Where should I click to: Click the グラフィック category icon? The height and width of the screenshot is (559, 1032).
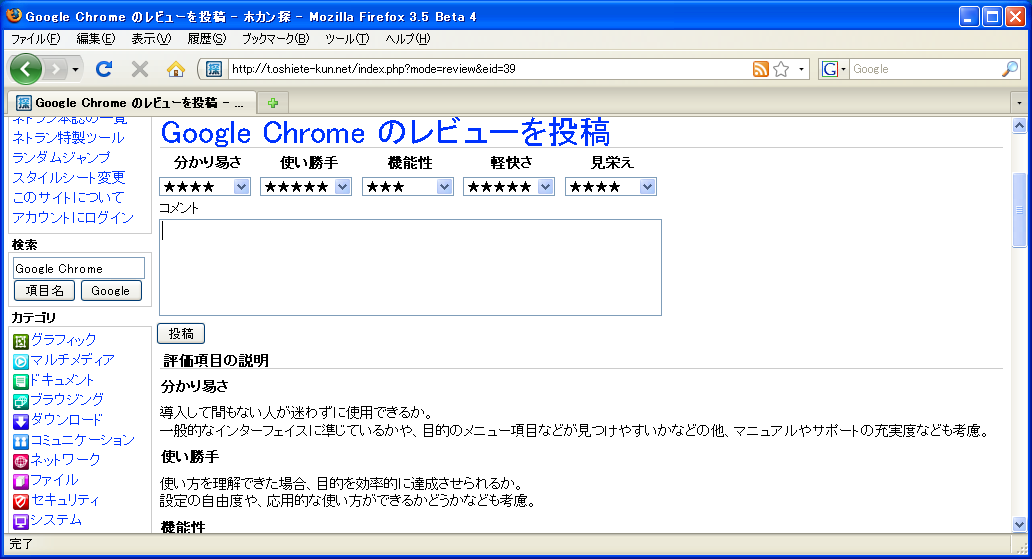20,341
